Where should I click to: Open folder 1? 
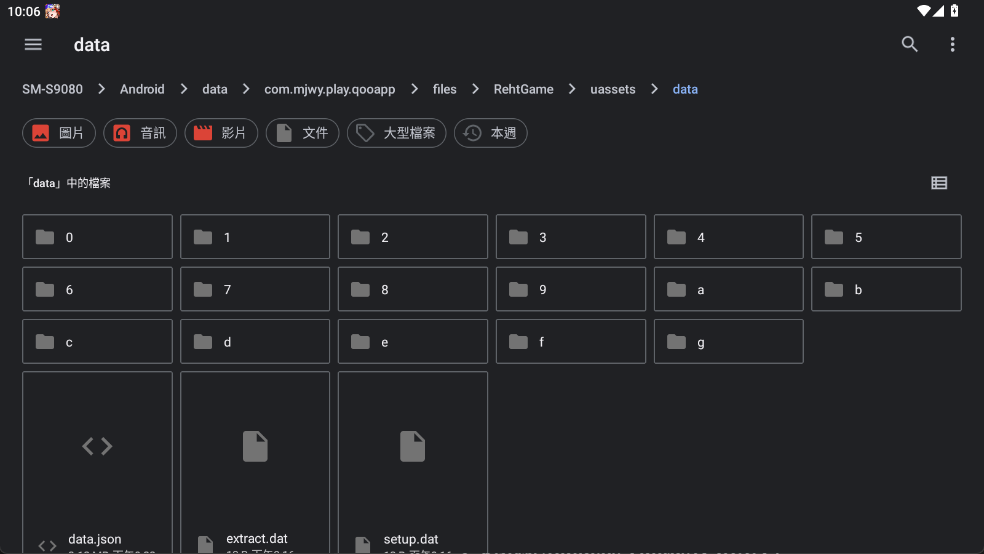(x=255, y=237)
